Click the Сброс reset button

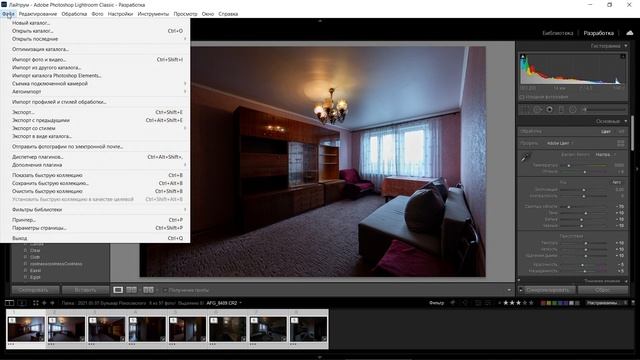(x=602, y=290)
